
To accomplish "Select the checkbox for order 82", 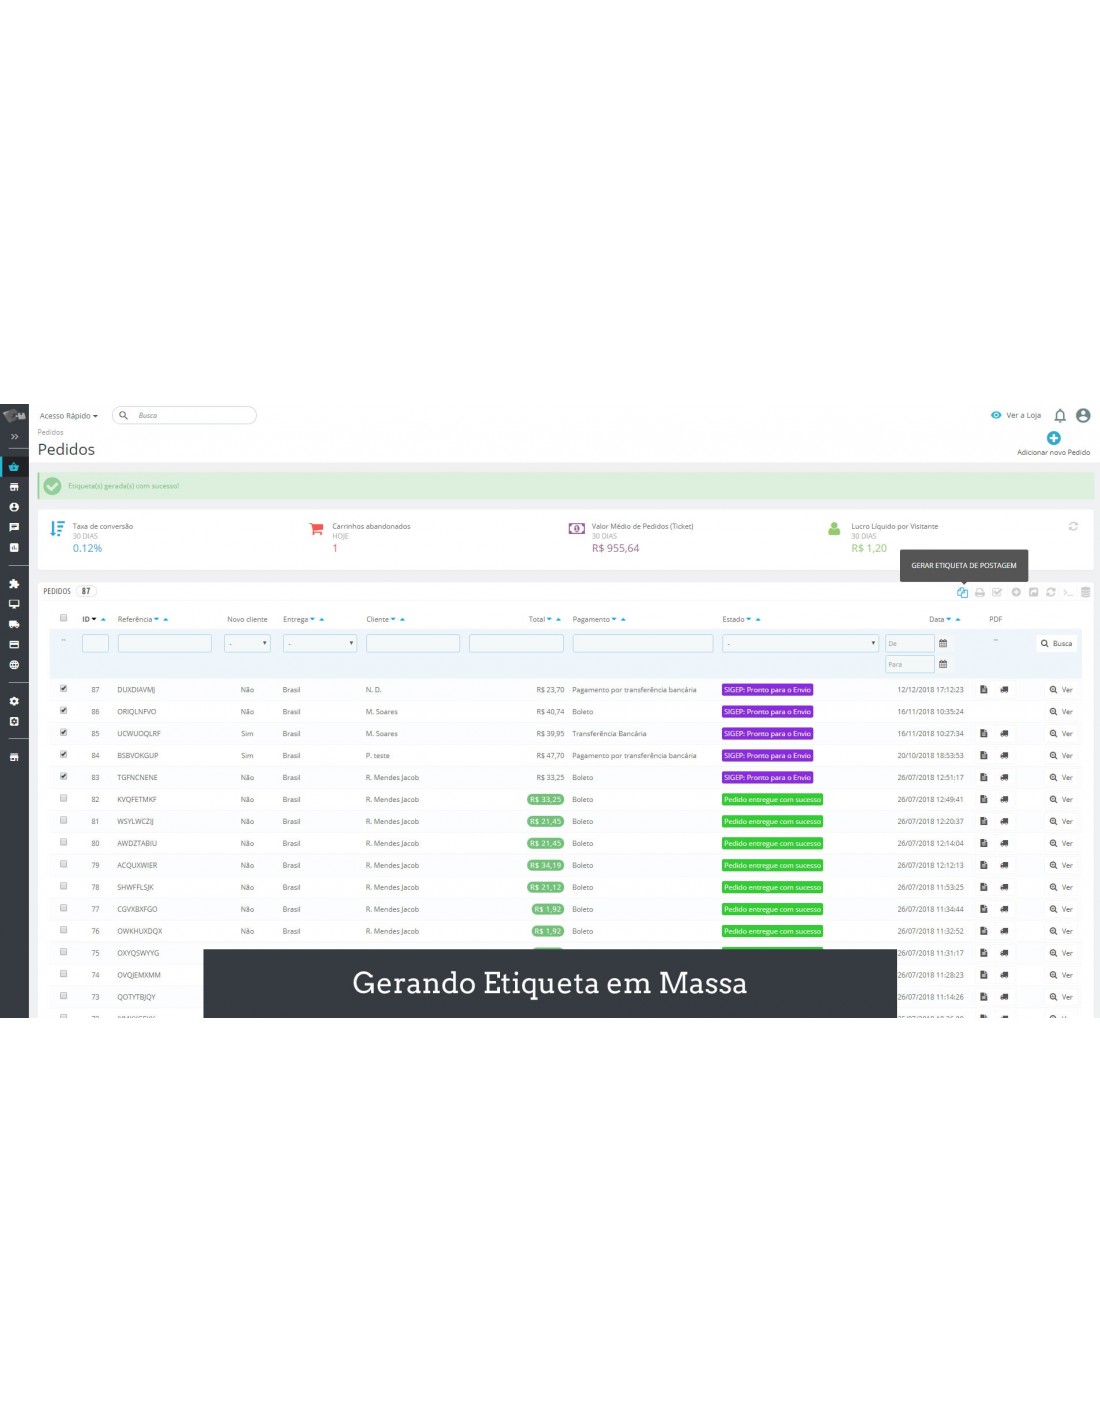I will [x=64, y=799].
